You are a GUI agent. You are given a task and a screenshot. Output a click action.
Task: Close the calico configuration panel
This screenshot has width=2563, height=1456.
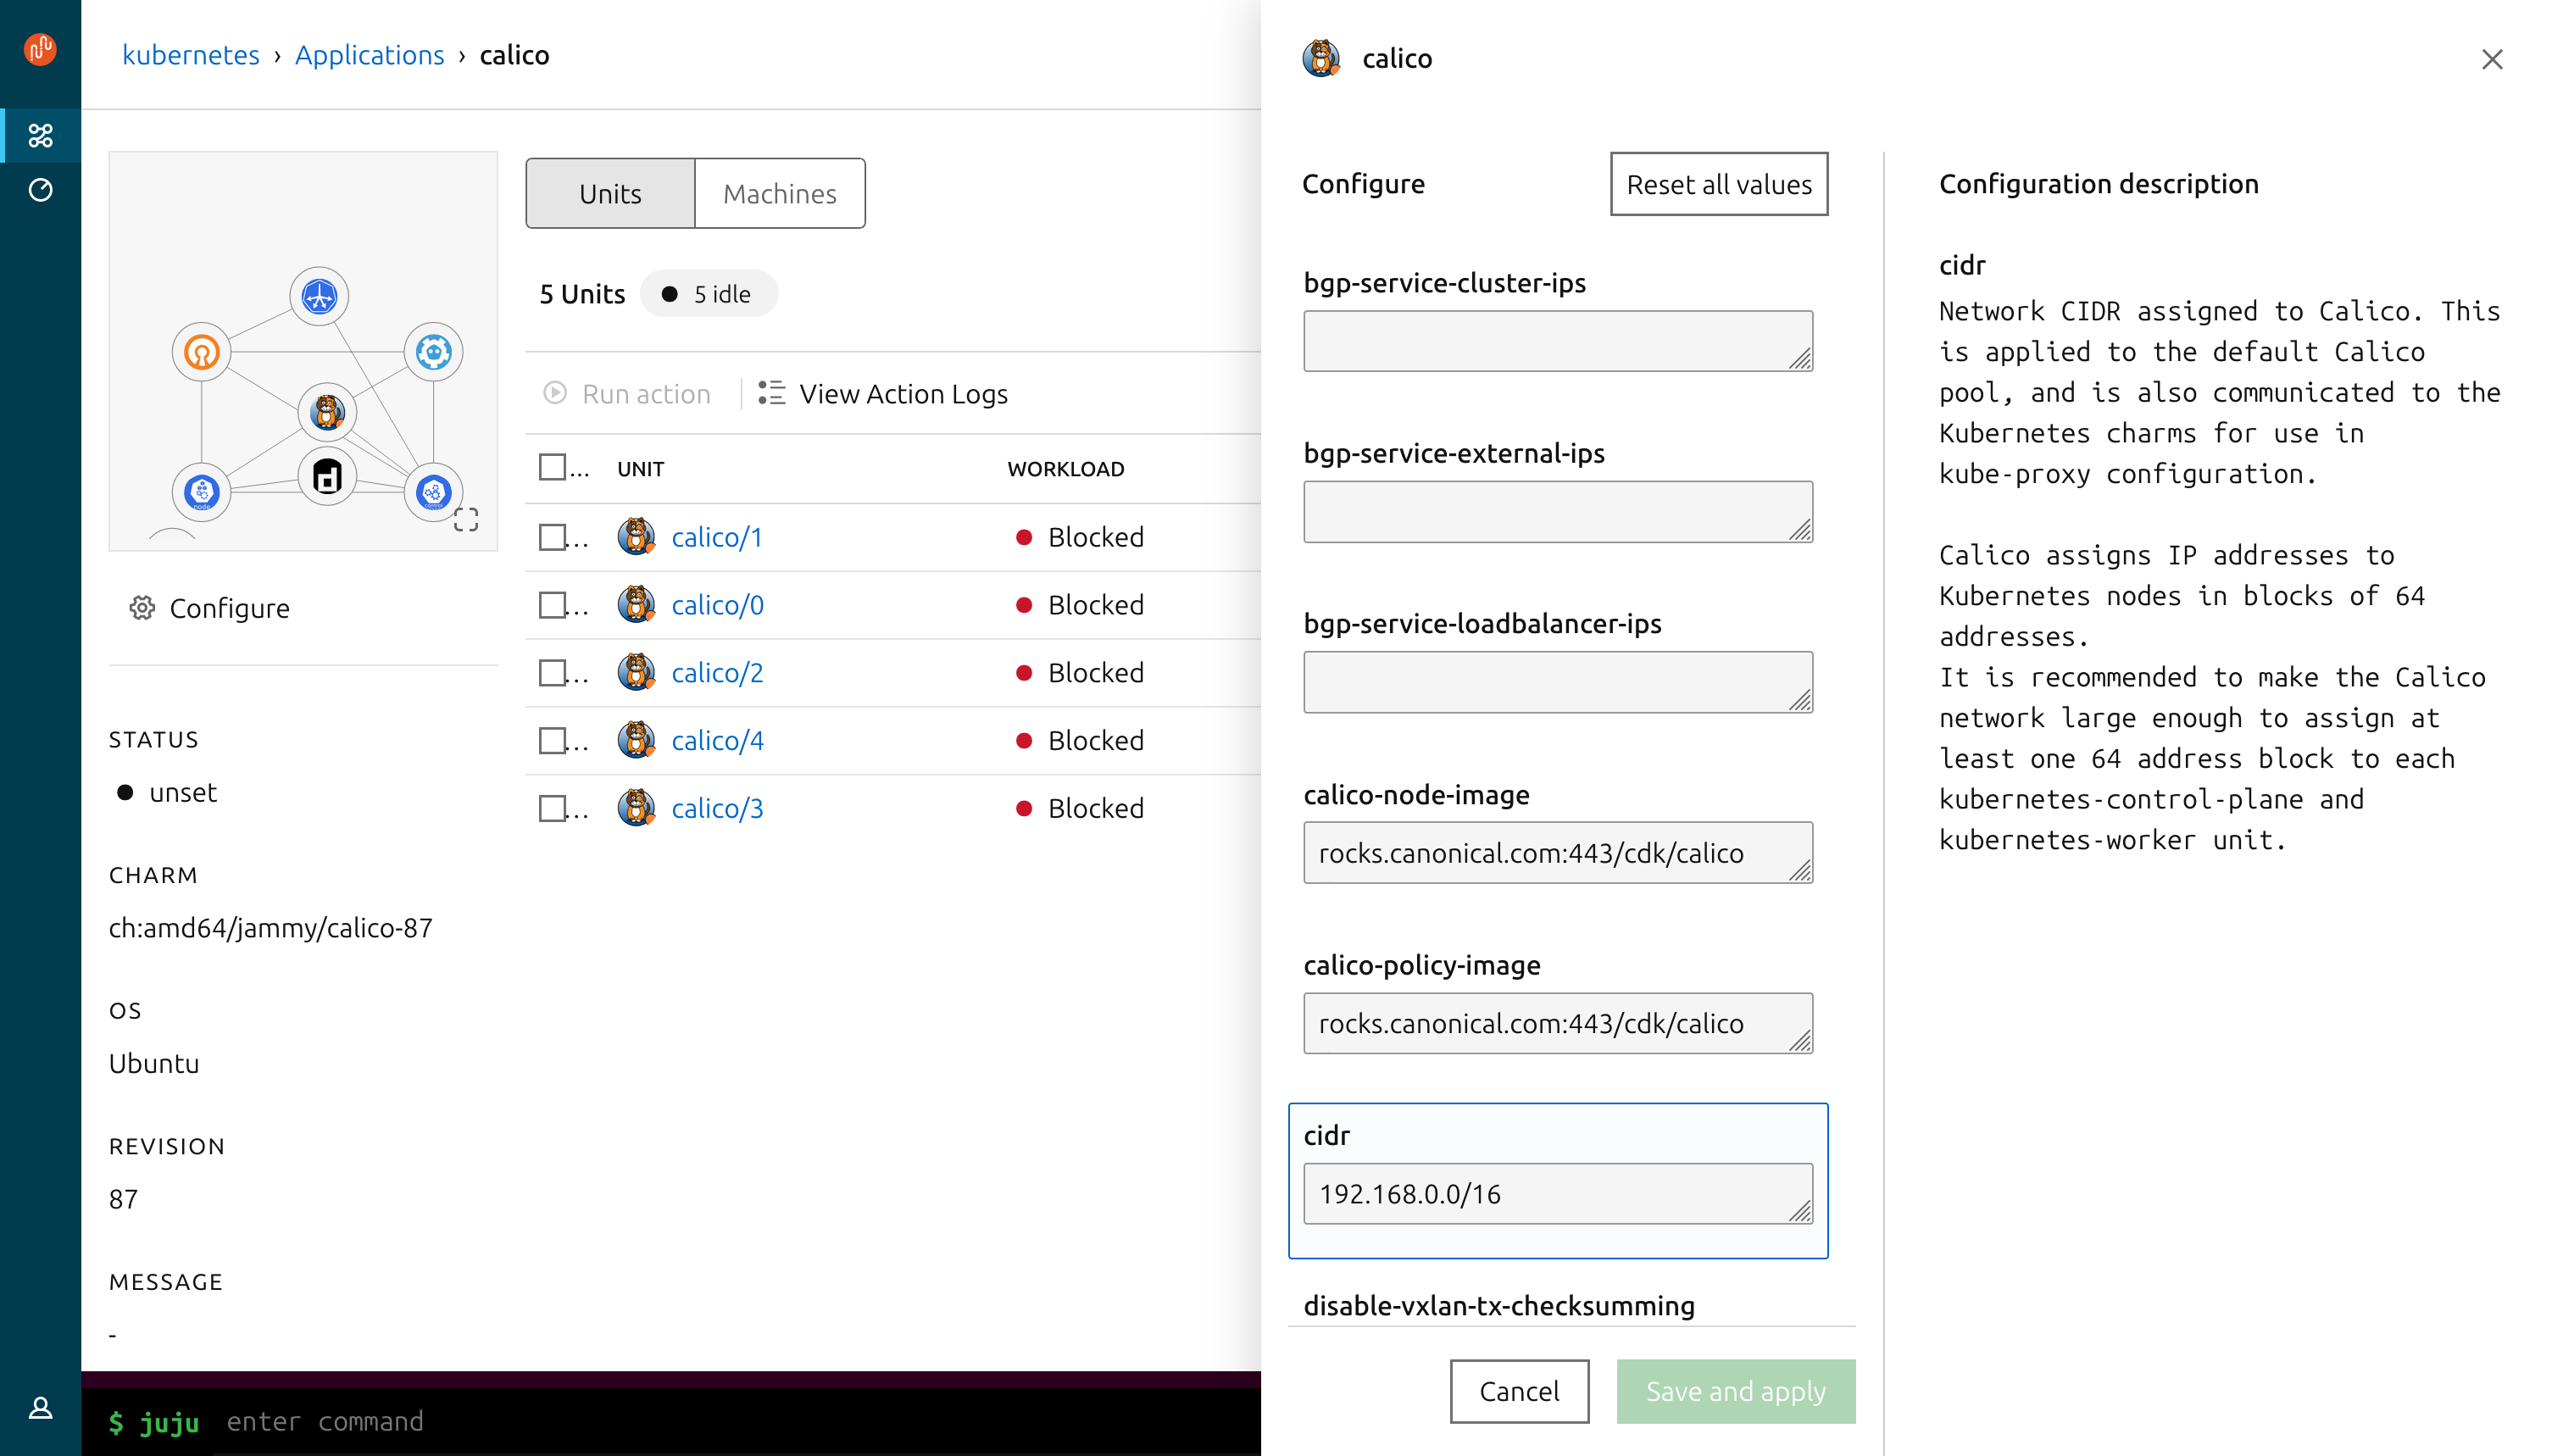pos(2492,59)
